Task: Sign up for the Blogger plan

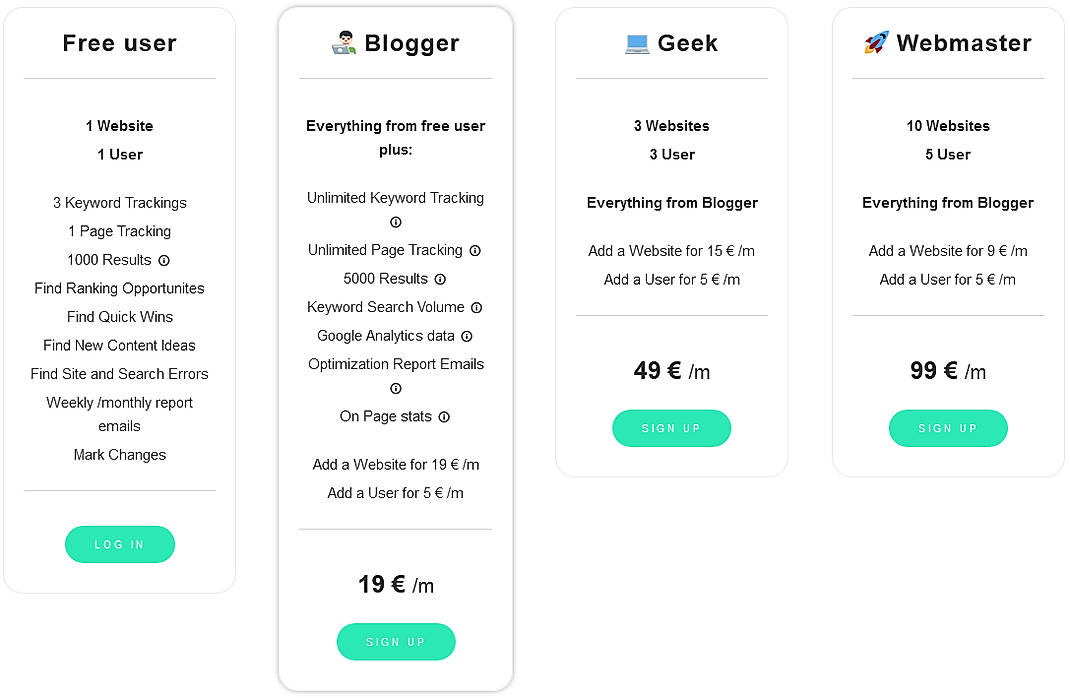Action: tap(396, 641)
